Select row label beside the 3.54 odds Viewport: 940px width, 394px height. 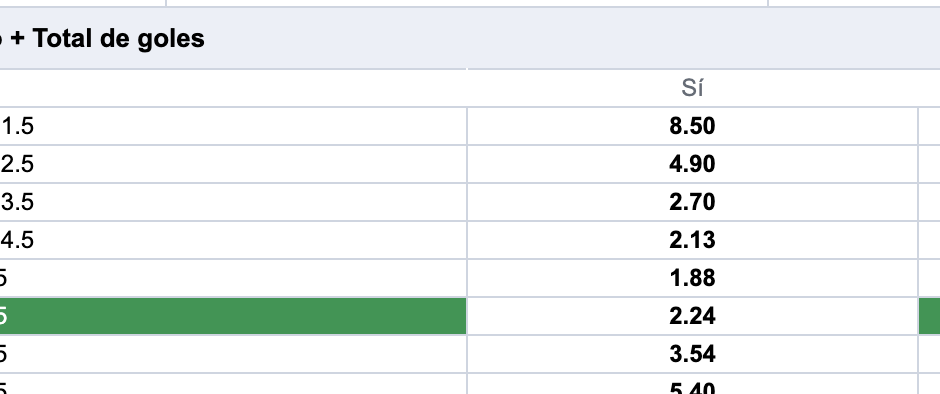[x=233, y=354]
